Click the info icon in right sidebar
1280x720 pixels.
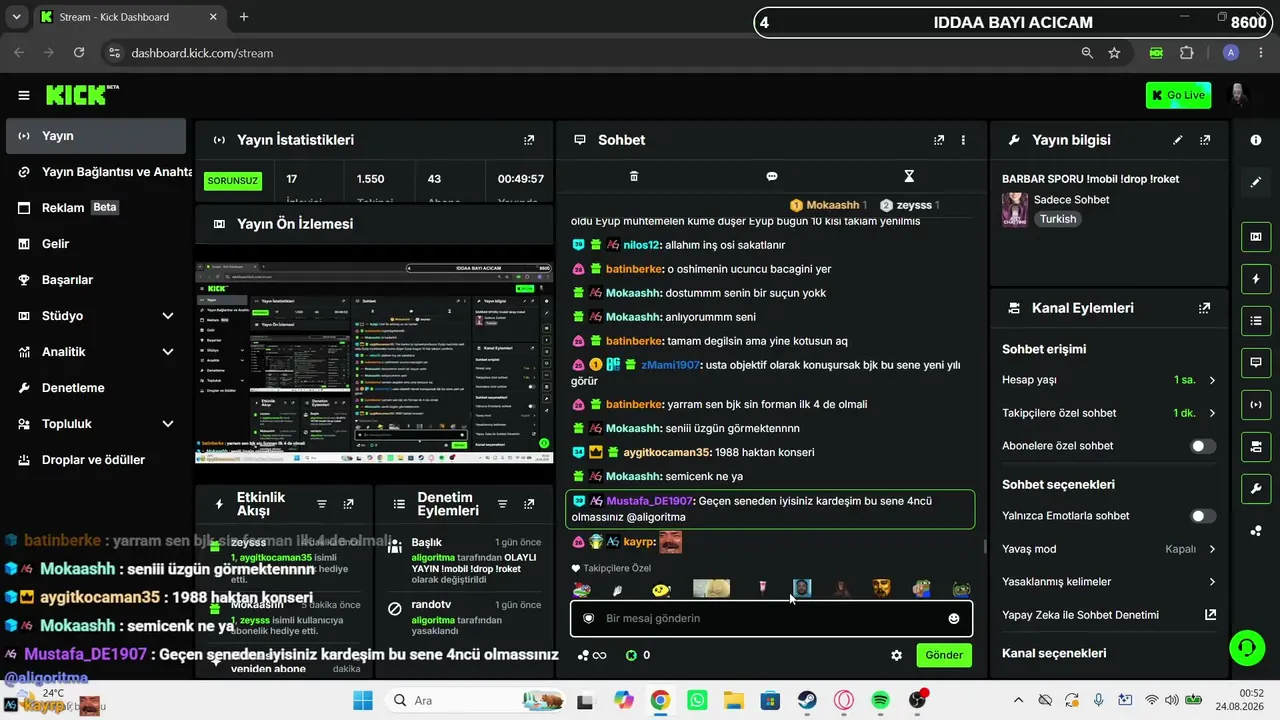(1256, 140)
